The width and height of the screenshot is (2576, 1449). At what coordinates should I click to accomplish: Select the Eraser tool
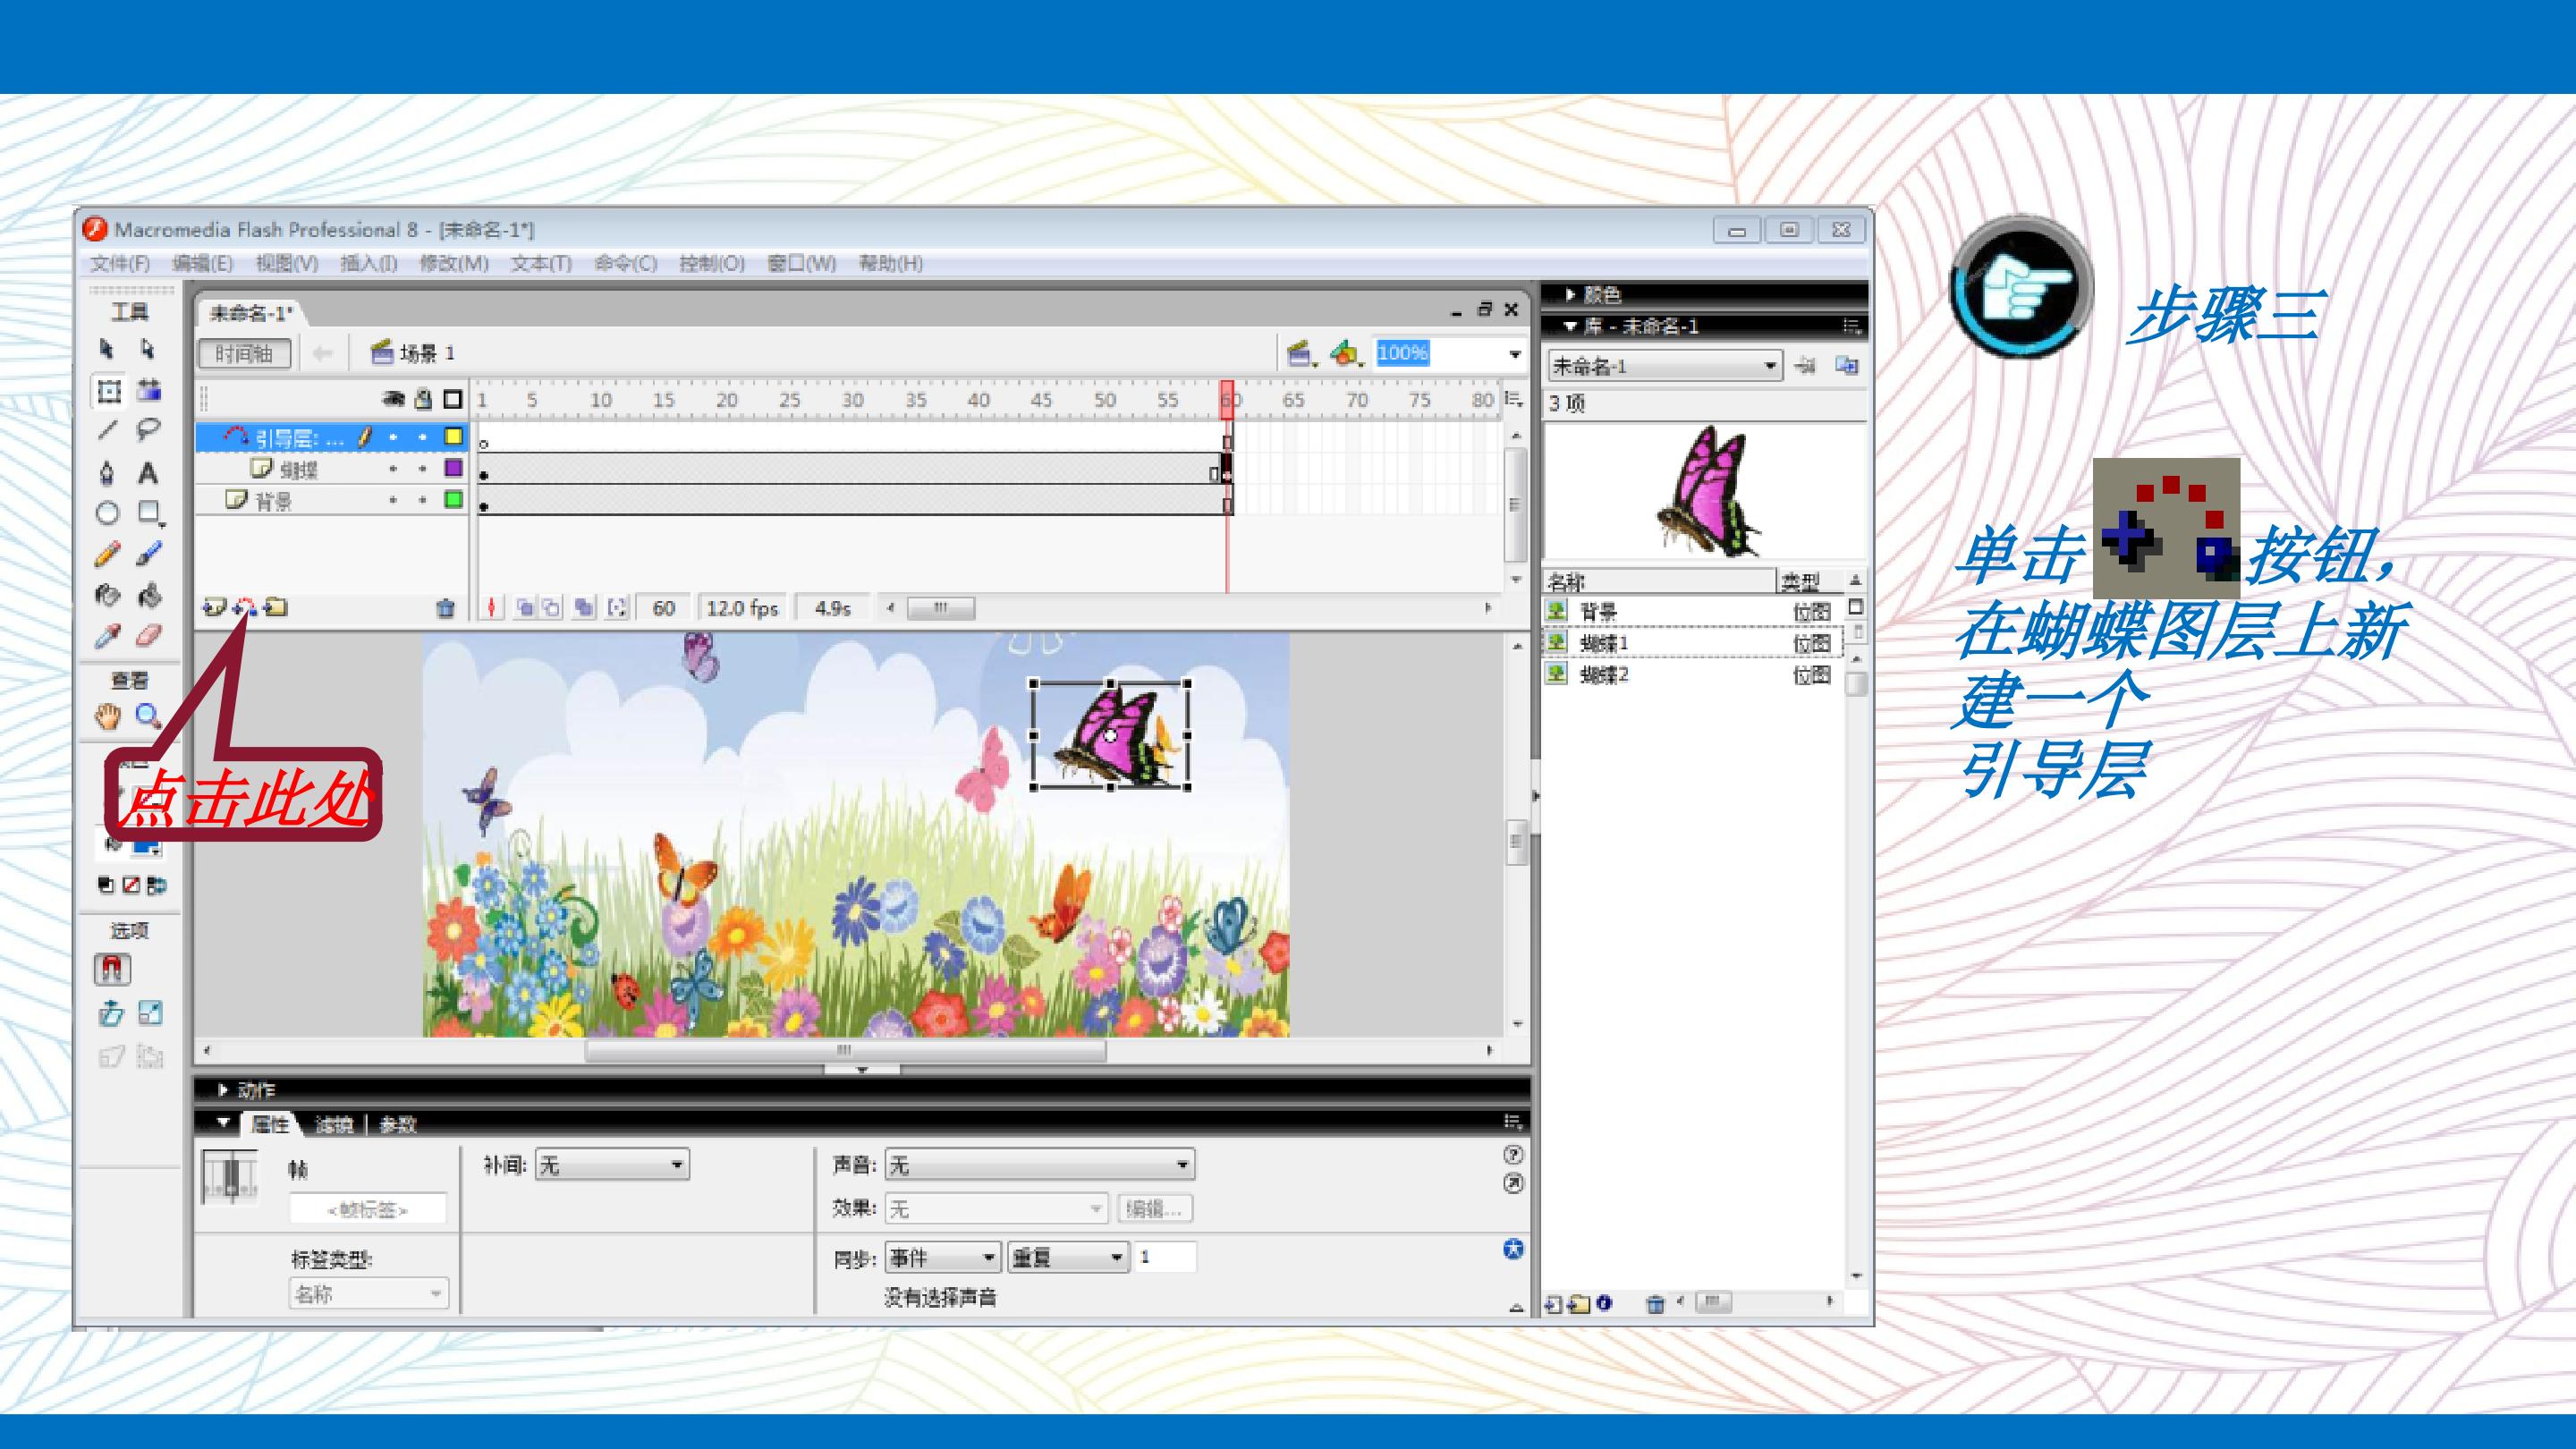pos(148,636)
